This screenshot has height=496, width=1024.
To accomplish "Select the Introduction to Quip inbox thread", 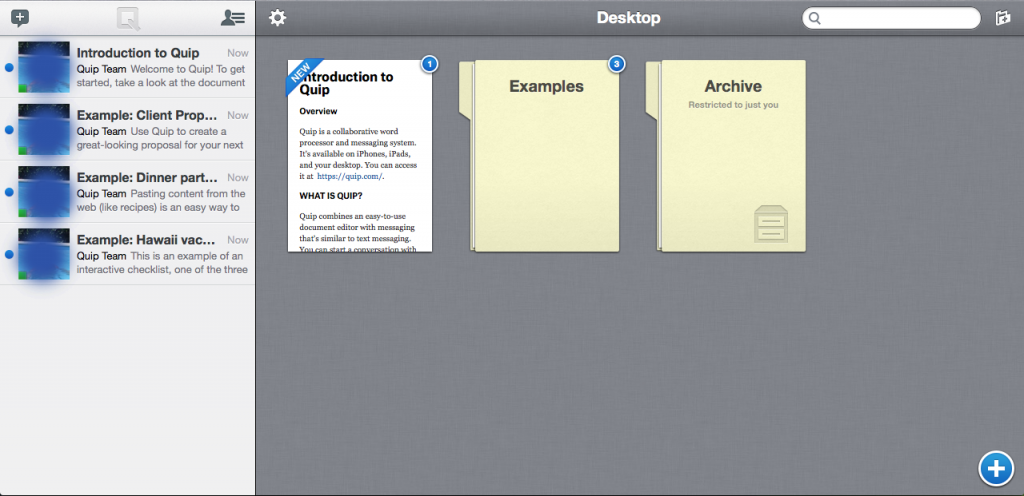I will pyautogui.click(x=127, y=67).
